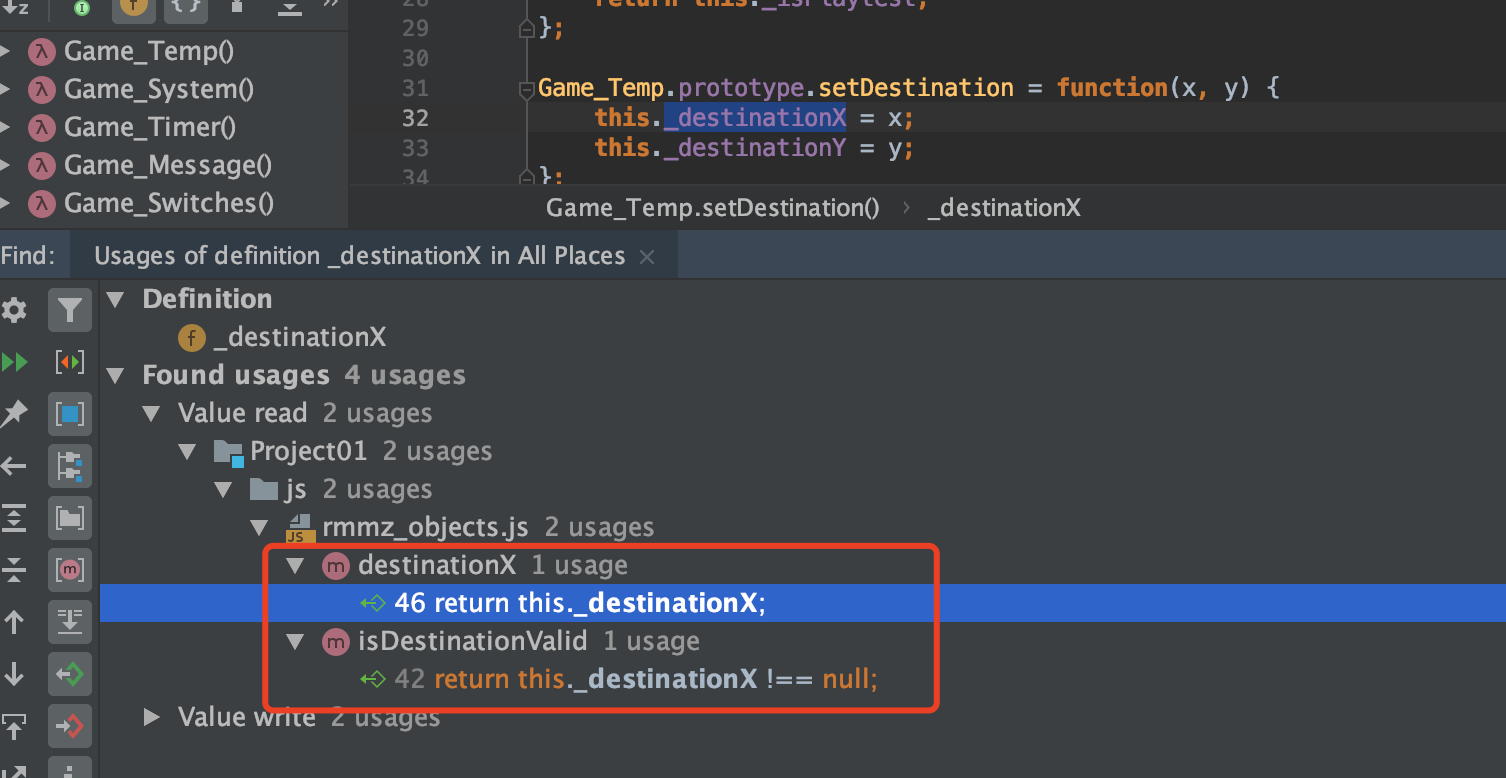1506x778 pixels.
Task: Collapse the Definition node
Action: (x=116, y=299)
